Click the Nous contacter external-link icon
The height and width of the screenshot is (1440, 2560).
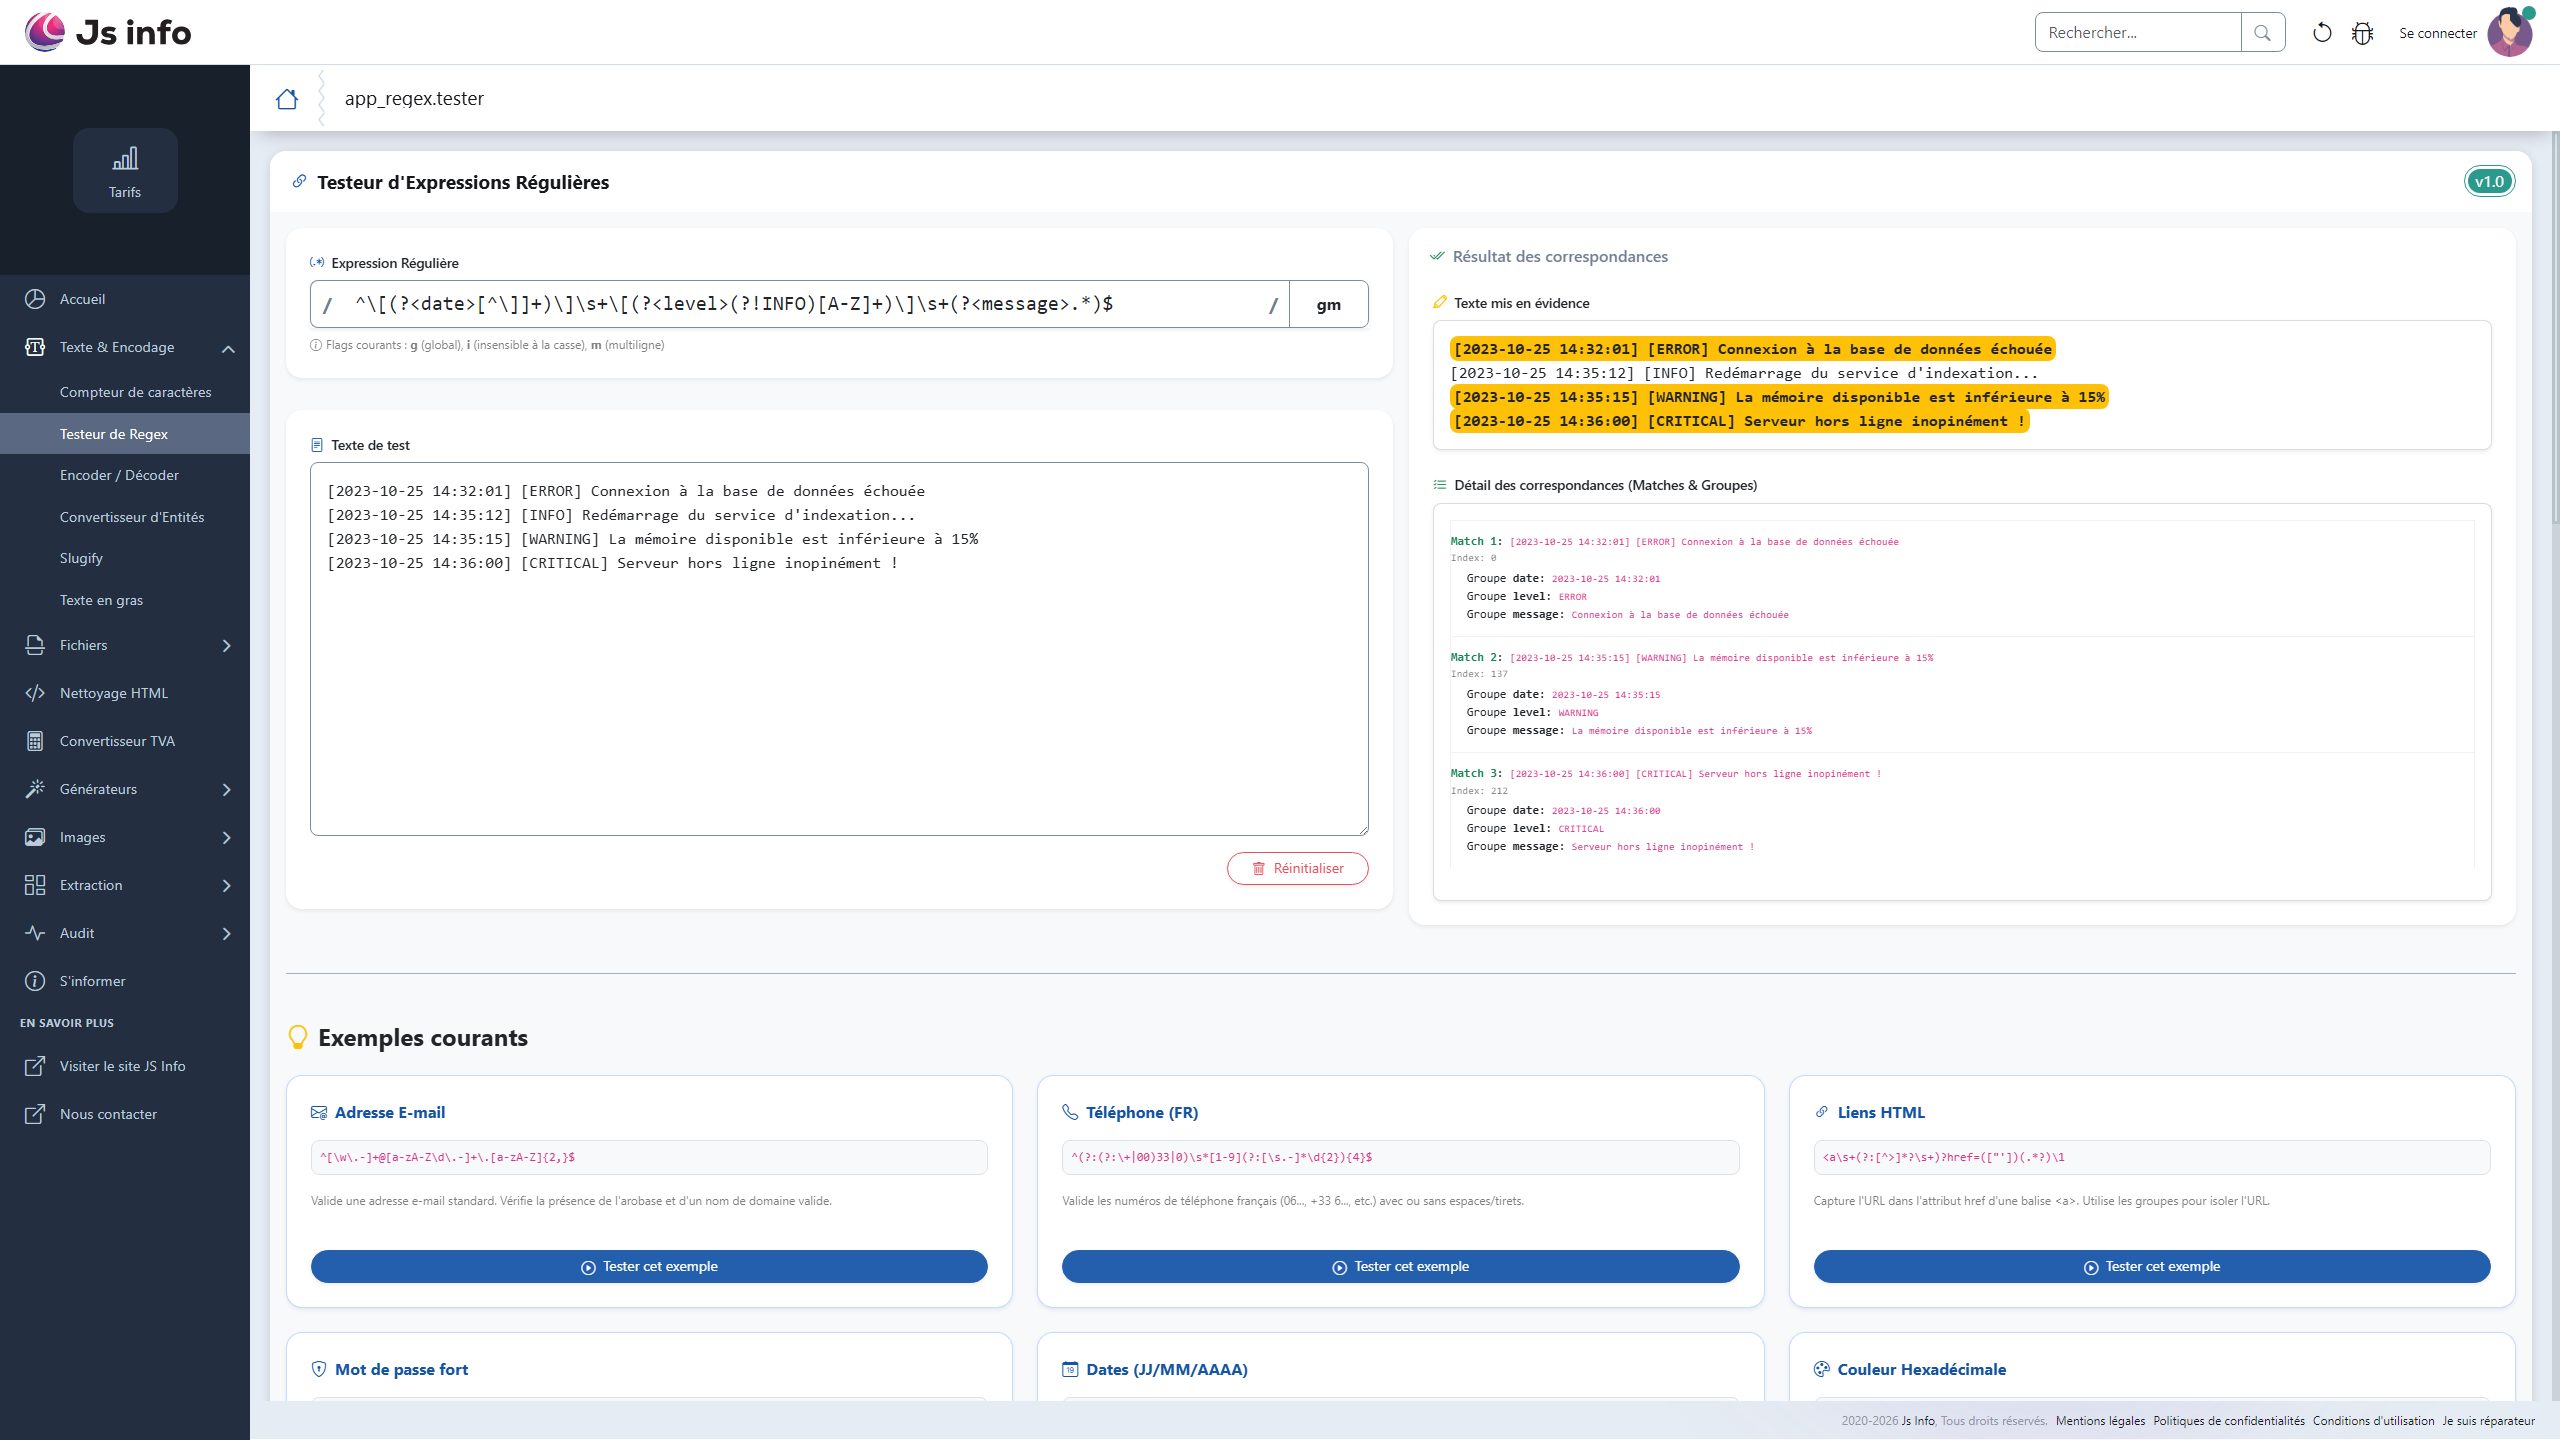(x=35, y=1114)
